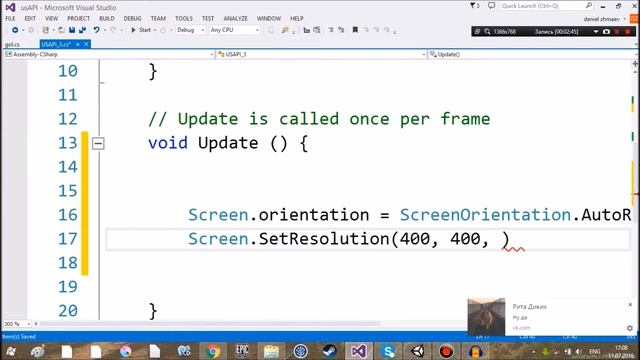The width and height of the screenshot is (640, 360).
Task: Open the HELP menu
Action: point(297,18)
